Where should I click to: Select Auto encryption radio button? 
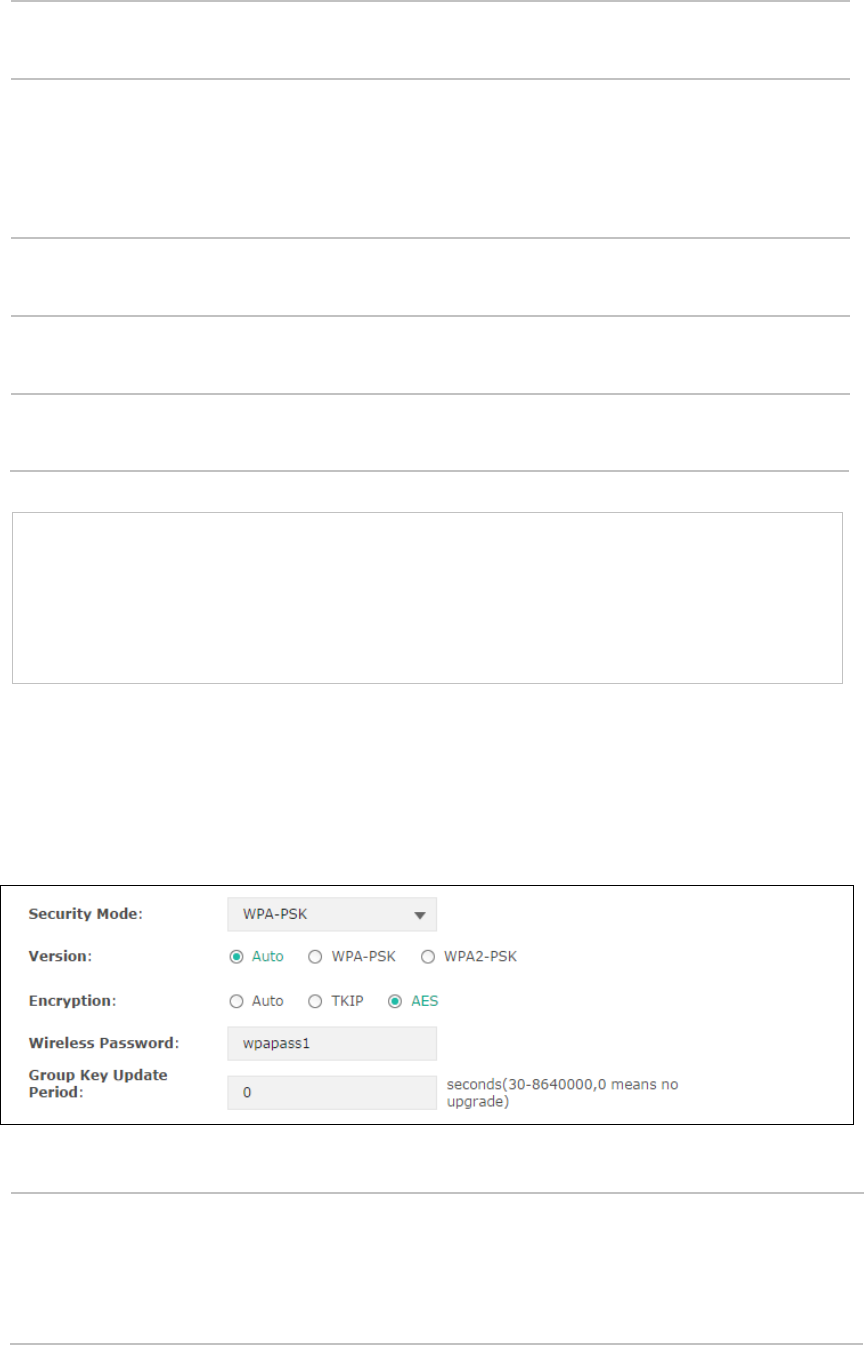(237, 1000)
